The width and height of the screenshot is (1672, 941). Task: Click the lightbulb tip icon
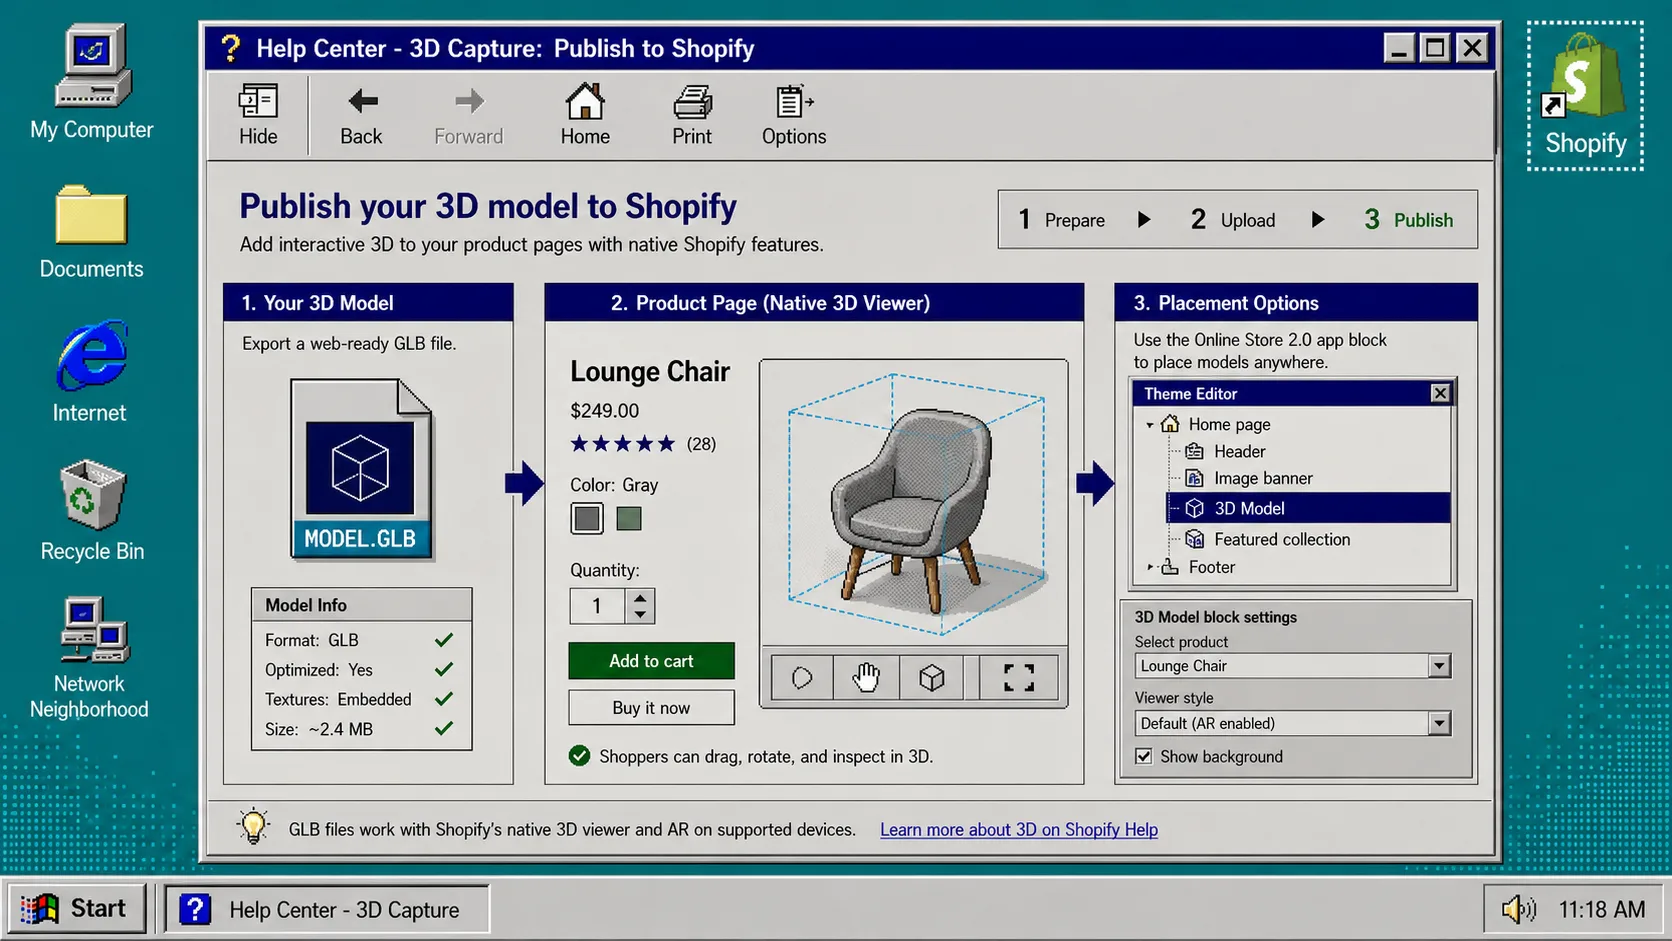click(254, 826)
